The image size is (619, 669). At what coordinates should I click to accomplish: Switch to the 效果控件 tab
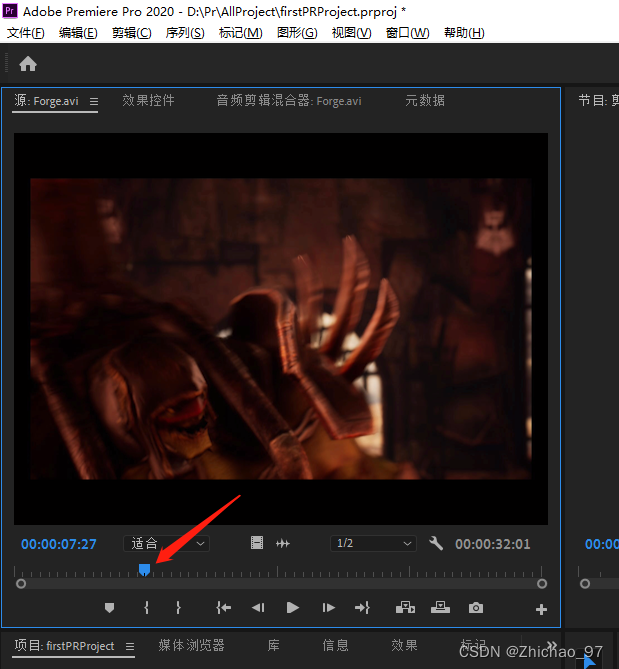click(148, 101)
